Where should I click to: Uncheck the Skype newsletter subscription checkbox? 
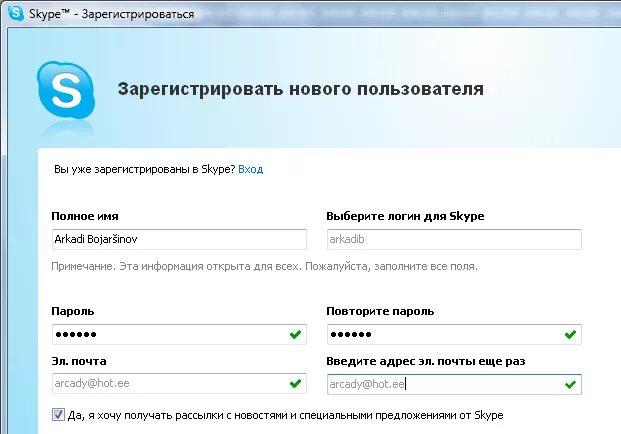coord(58,415)
